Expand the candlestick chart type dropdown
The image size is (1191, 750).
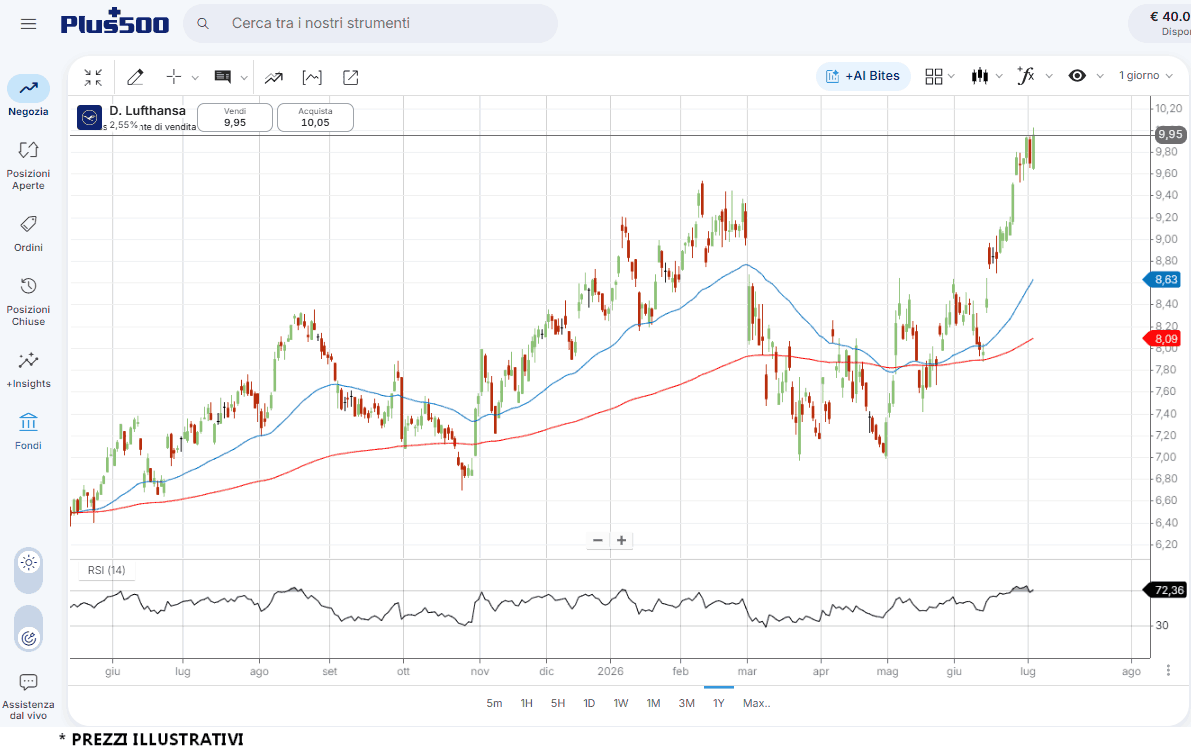coord(987,75)
